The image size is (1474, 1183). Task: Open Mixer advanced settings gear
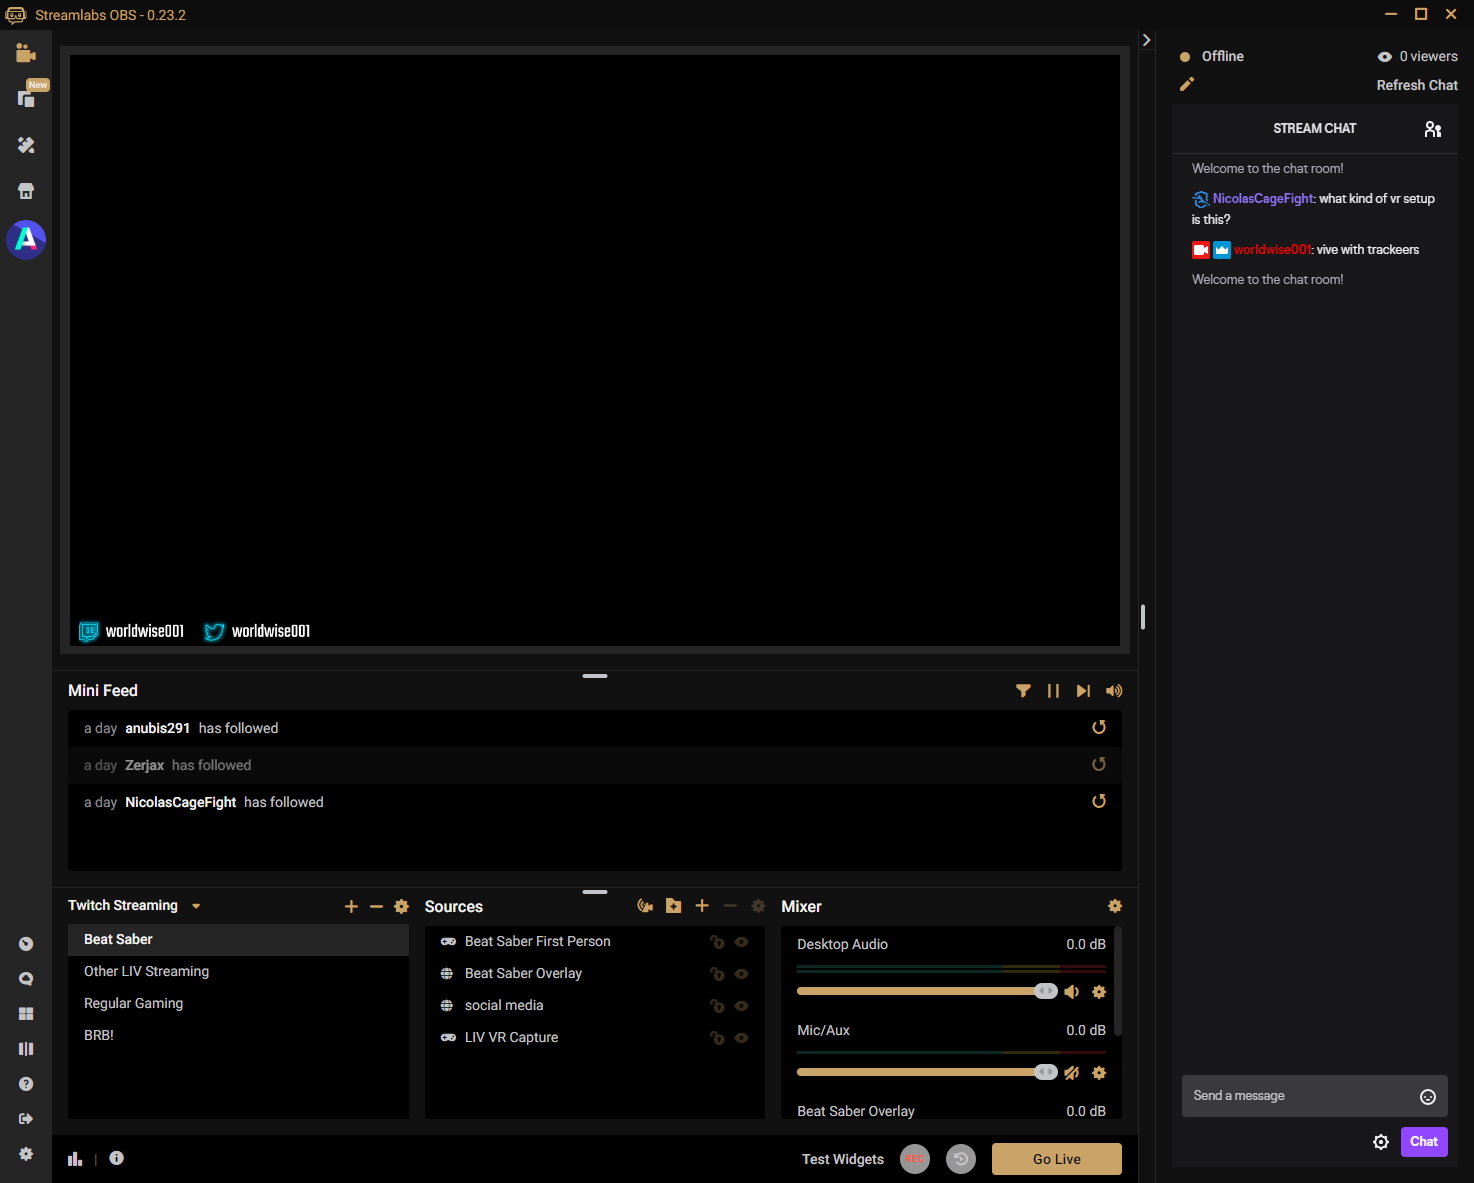[x=1115, y=906]
